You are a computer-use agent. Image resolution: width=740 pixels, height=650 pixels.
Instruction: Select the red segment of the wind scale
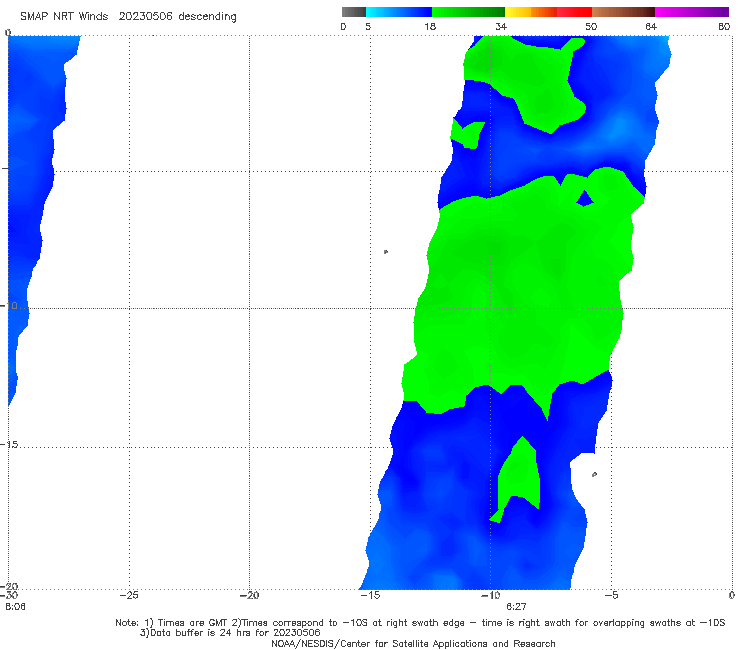(x=574, y=12)
